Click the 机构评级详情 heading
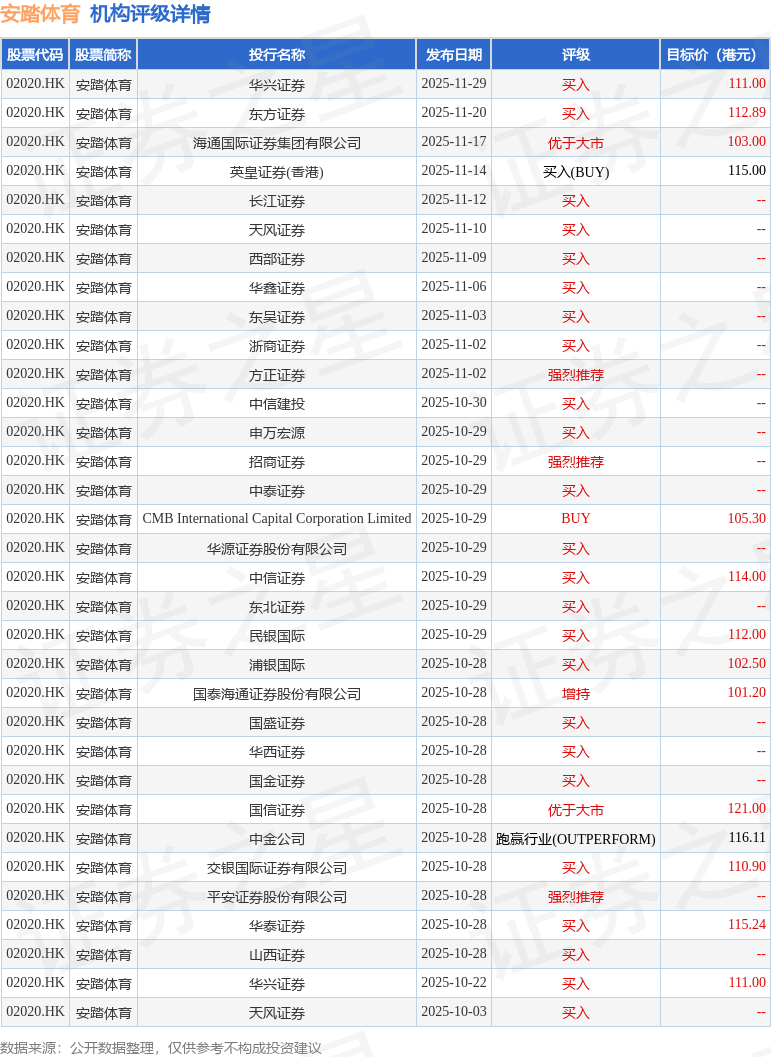Screen dimensions: 771x1057 coord(150,14)
